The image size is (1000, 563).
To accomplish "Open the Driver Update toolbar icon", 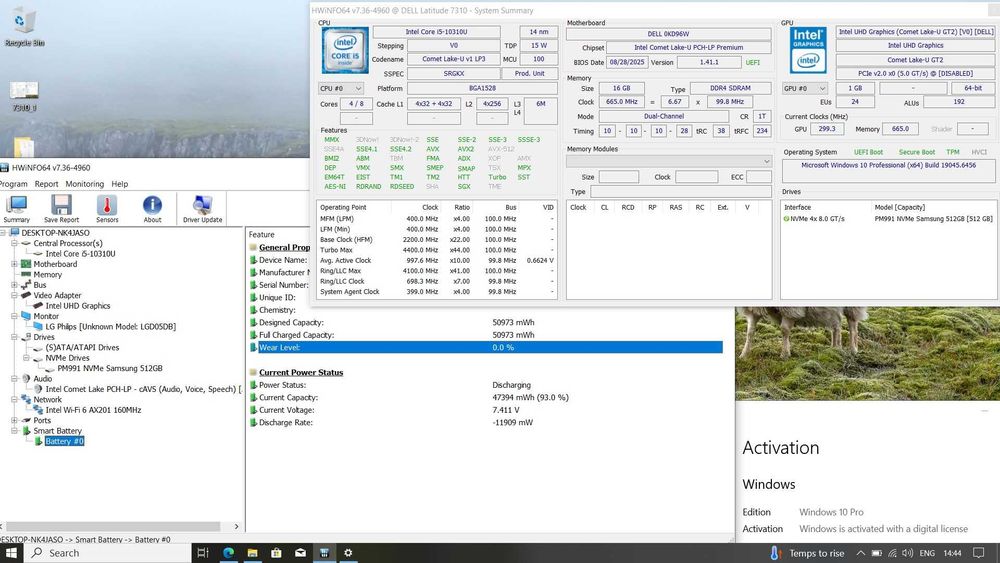I will (202, 209).
